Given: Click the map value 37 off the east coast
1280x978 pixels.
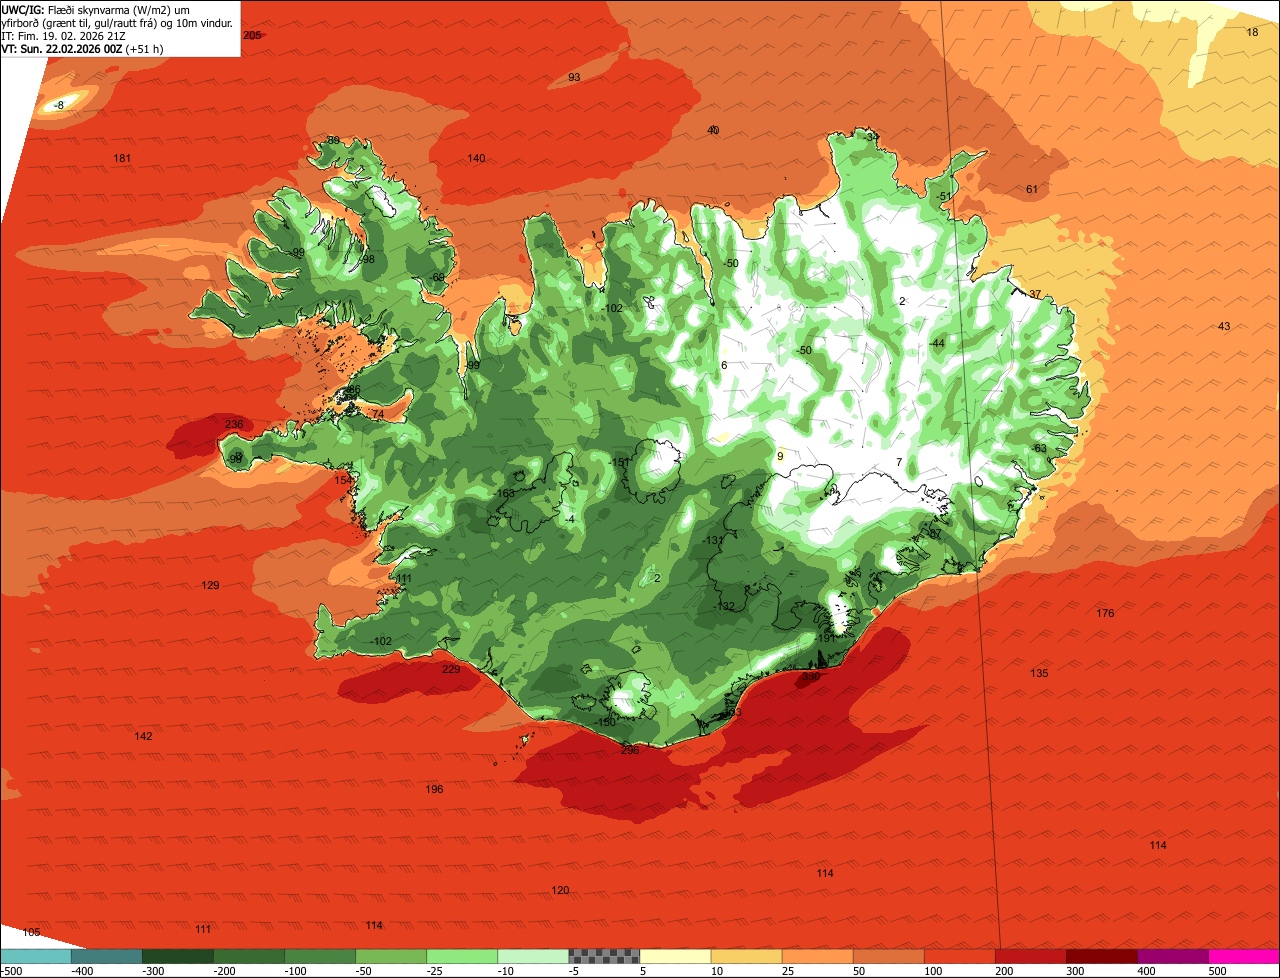Looking at the screenshot, I should pos(1035,294).
